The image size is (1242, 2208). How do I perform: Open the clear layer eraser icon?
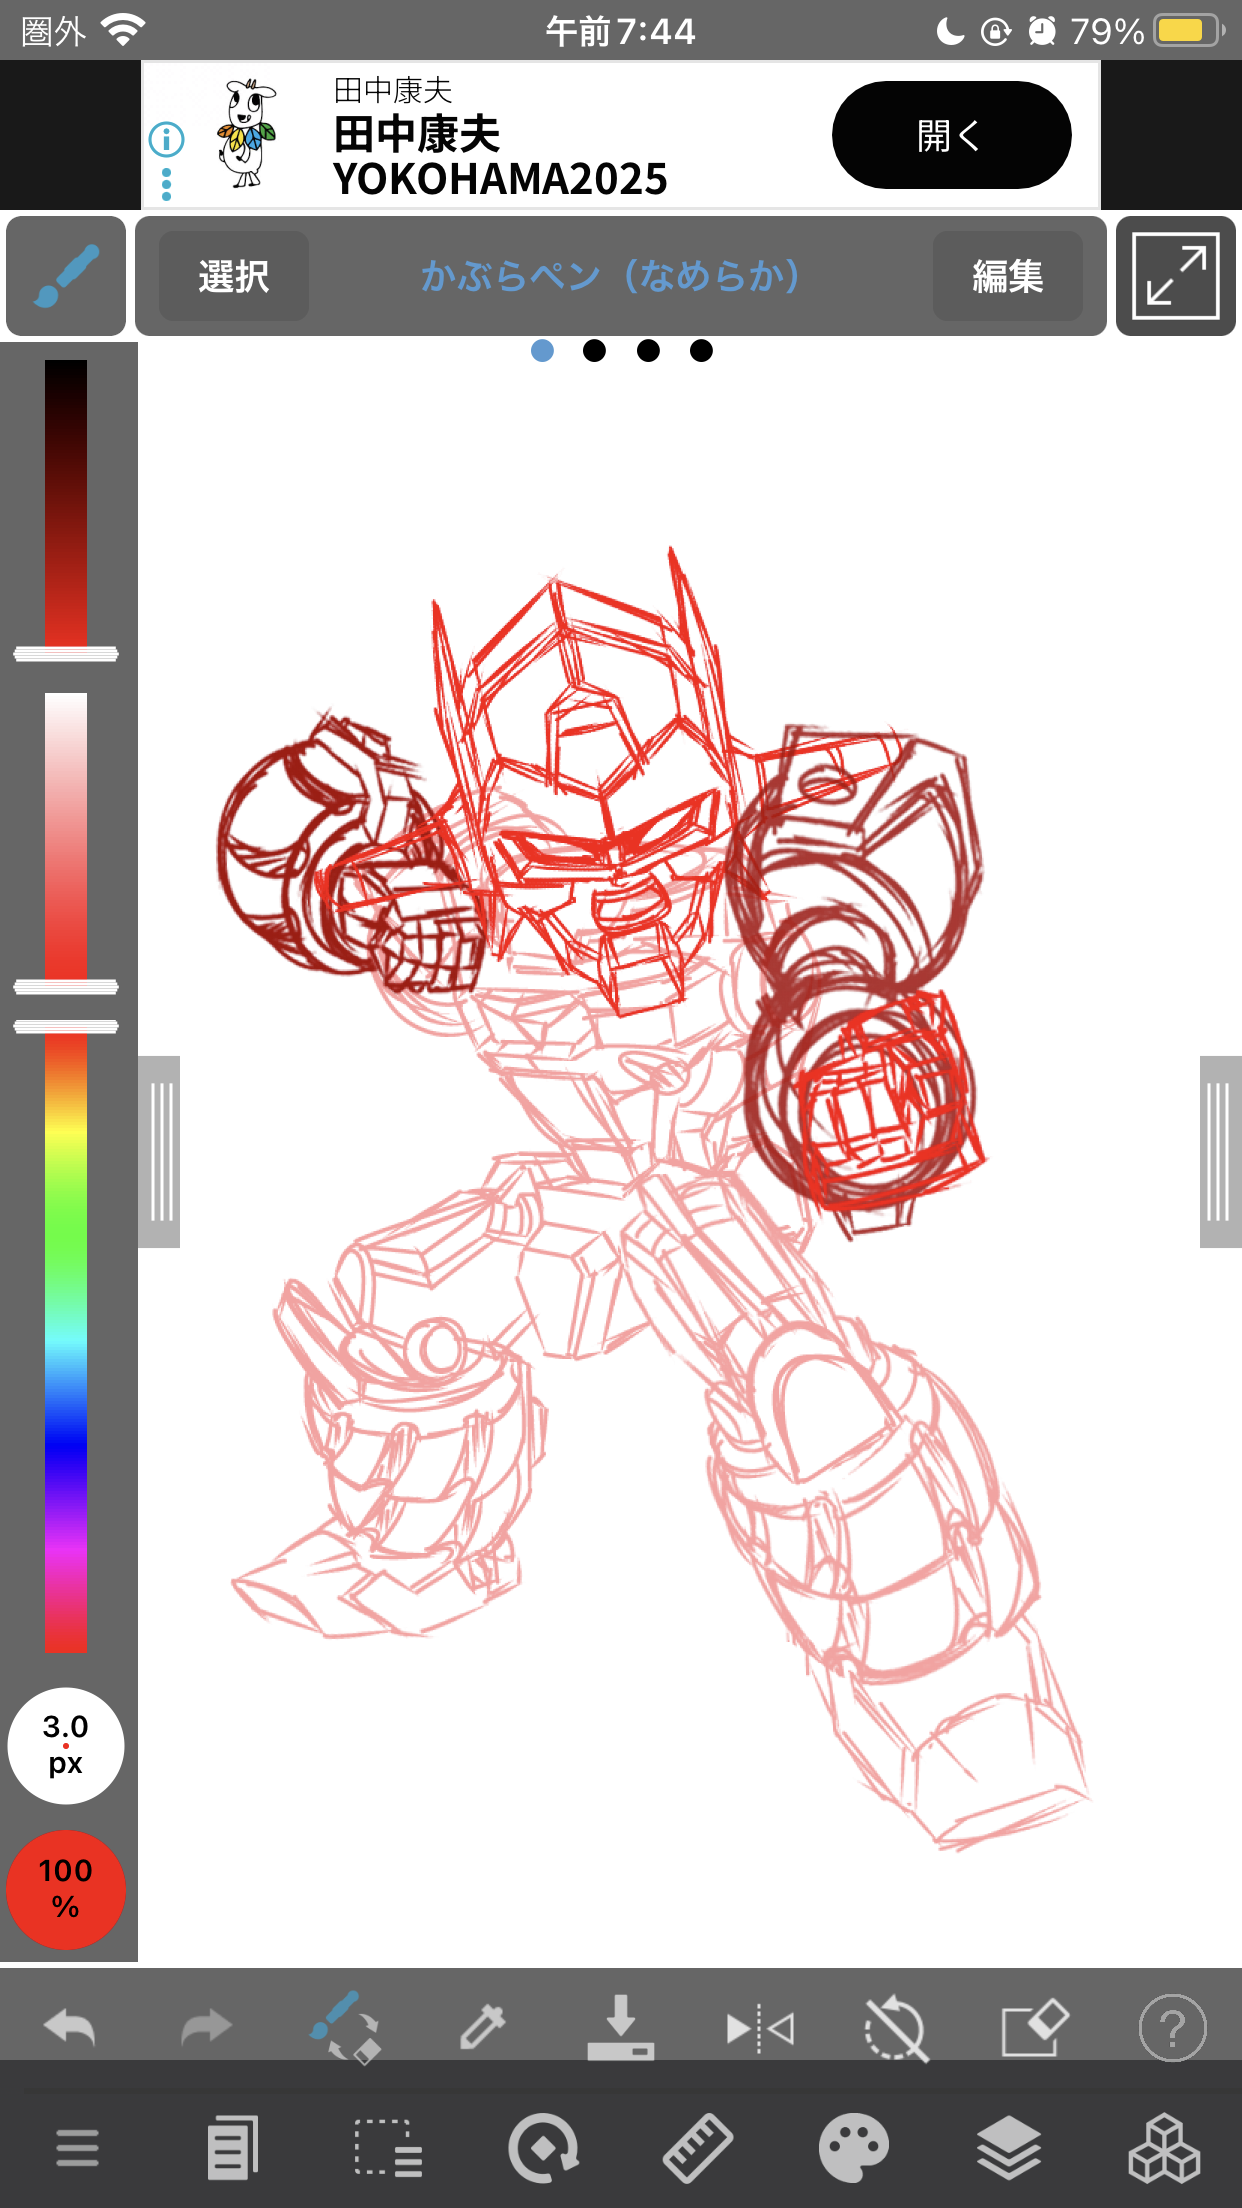1034,2028
